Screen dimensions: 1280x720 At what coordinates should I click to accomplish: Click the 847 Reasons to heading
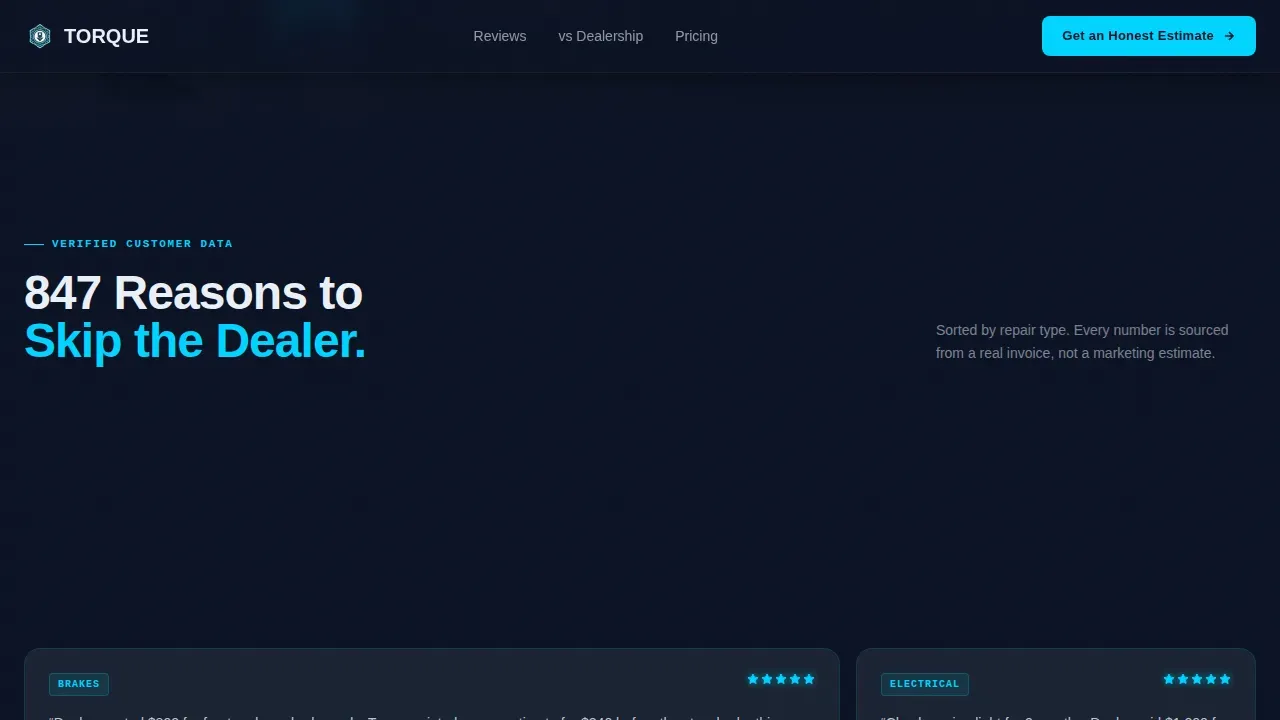[193, 293]
